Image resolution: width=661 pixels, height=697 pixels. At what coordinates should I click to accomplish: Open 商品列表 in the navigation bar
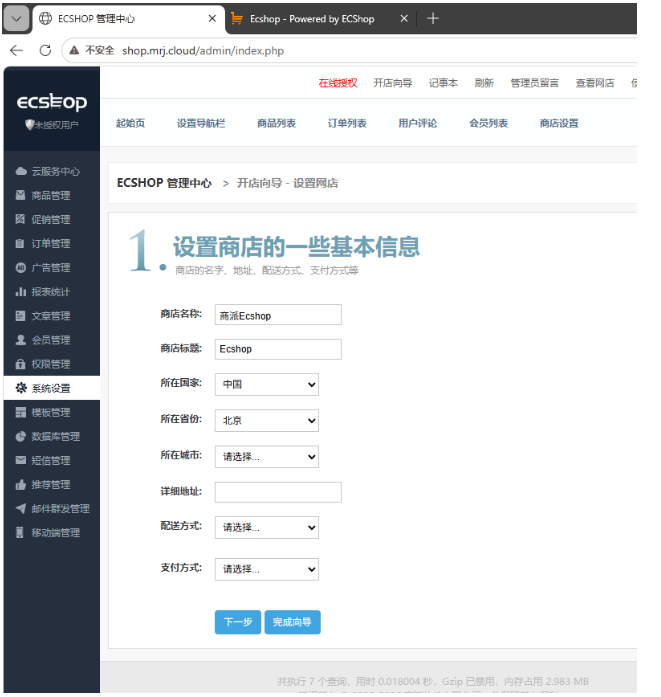(276, 123)
